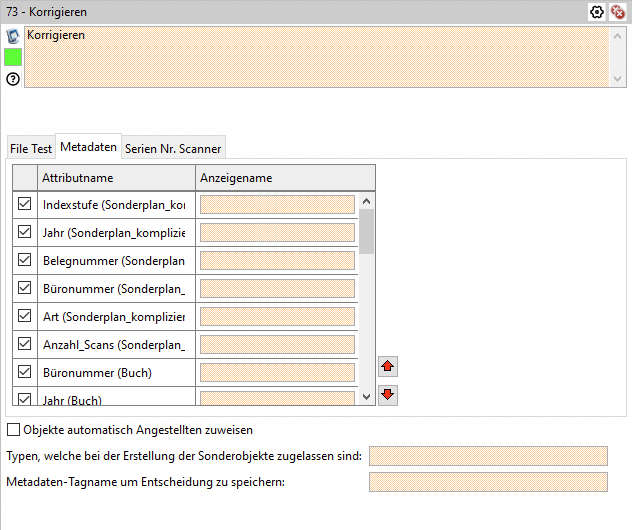
Task: Click the Anzeigename column header
Action: click(284, 178)
